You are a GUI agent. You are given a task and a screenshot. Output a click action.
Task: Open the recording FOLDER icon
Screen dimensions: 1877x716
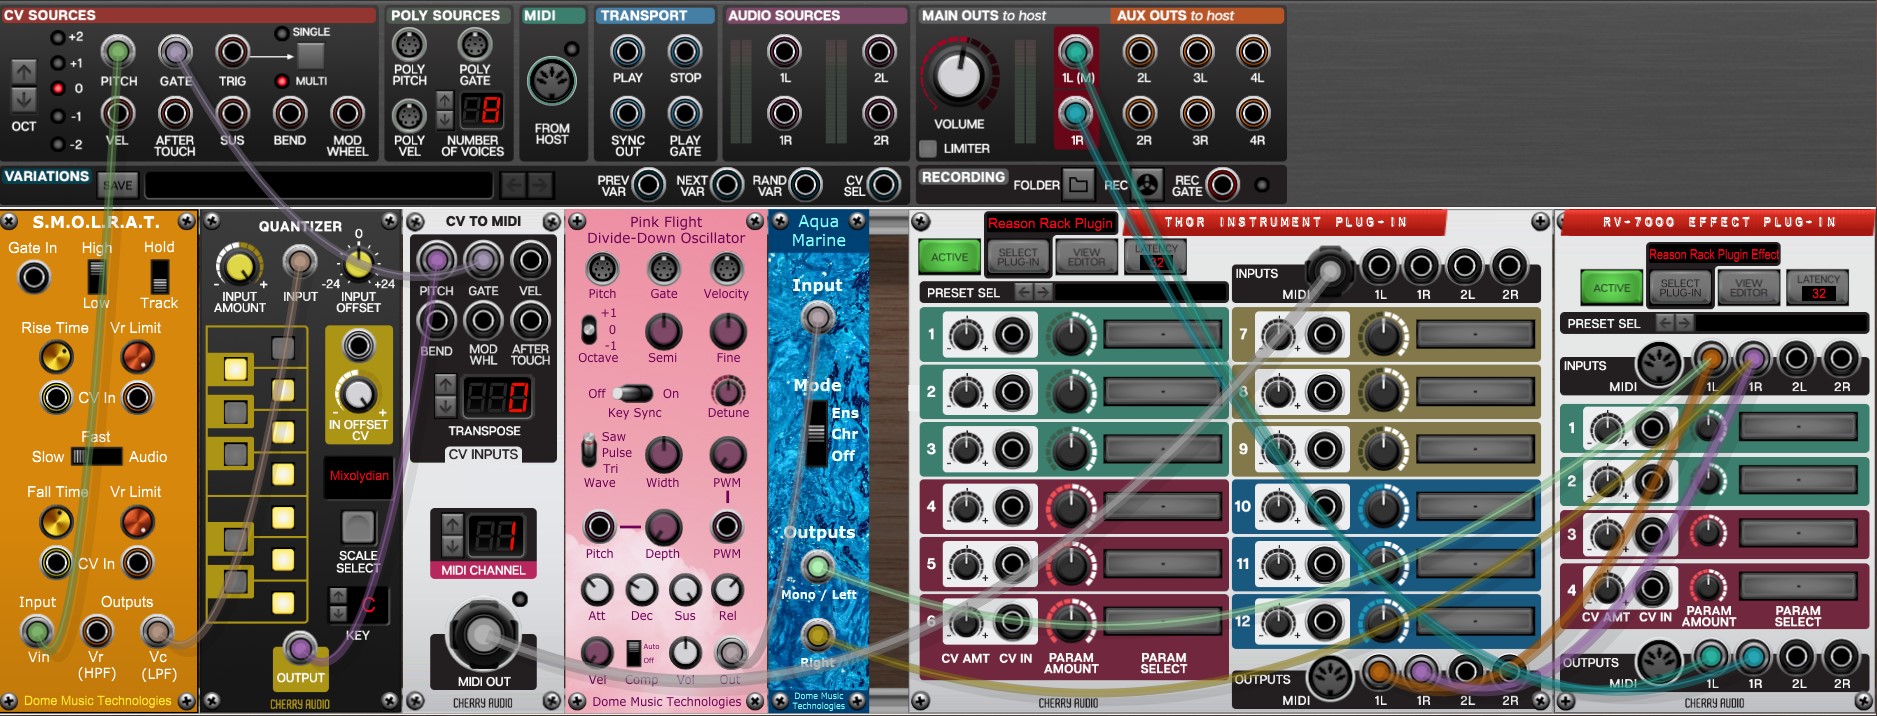(1078, 184)
